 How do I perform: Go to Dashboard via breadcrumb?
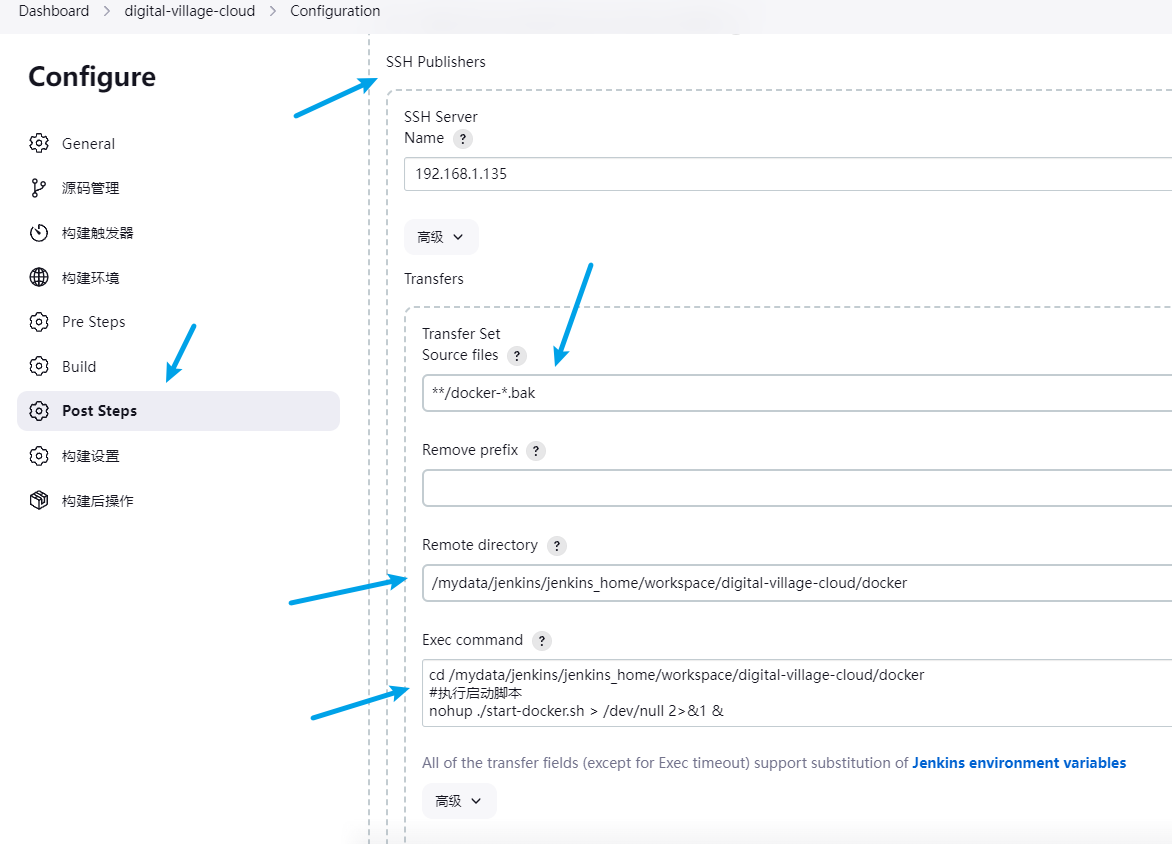click(53, 11)
